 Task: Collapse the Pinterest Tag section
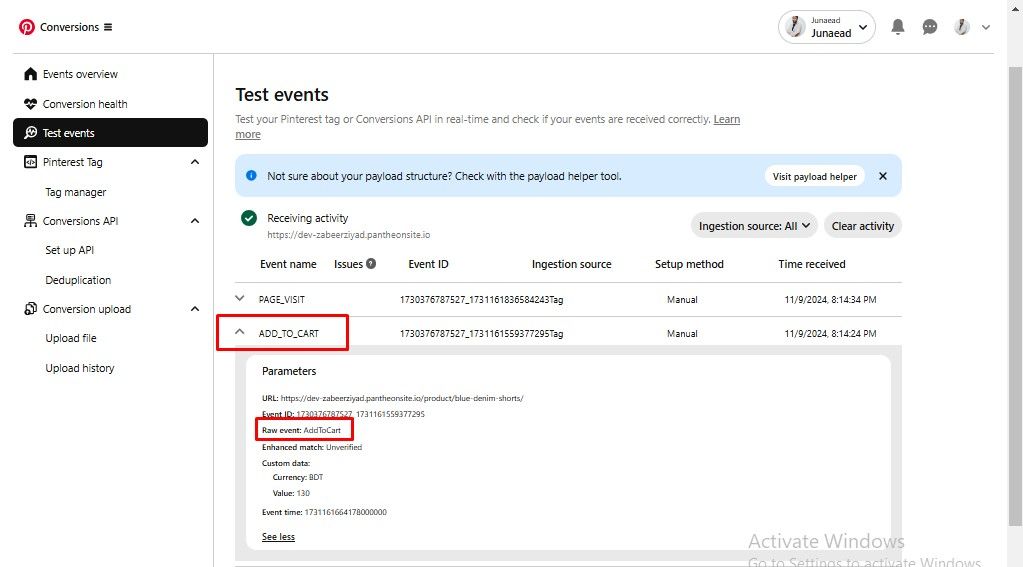[194, 162]
